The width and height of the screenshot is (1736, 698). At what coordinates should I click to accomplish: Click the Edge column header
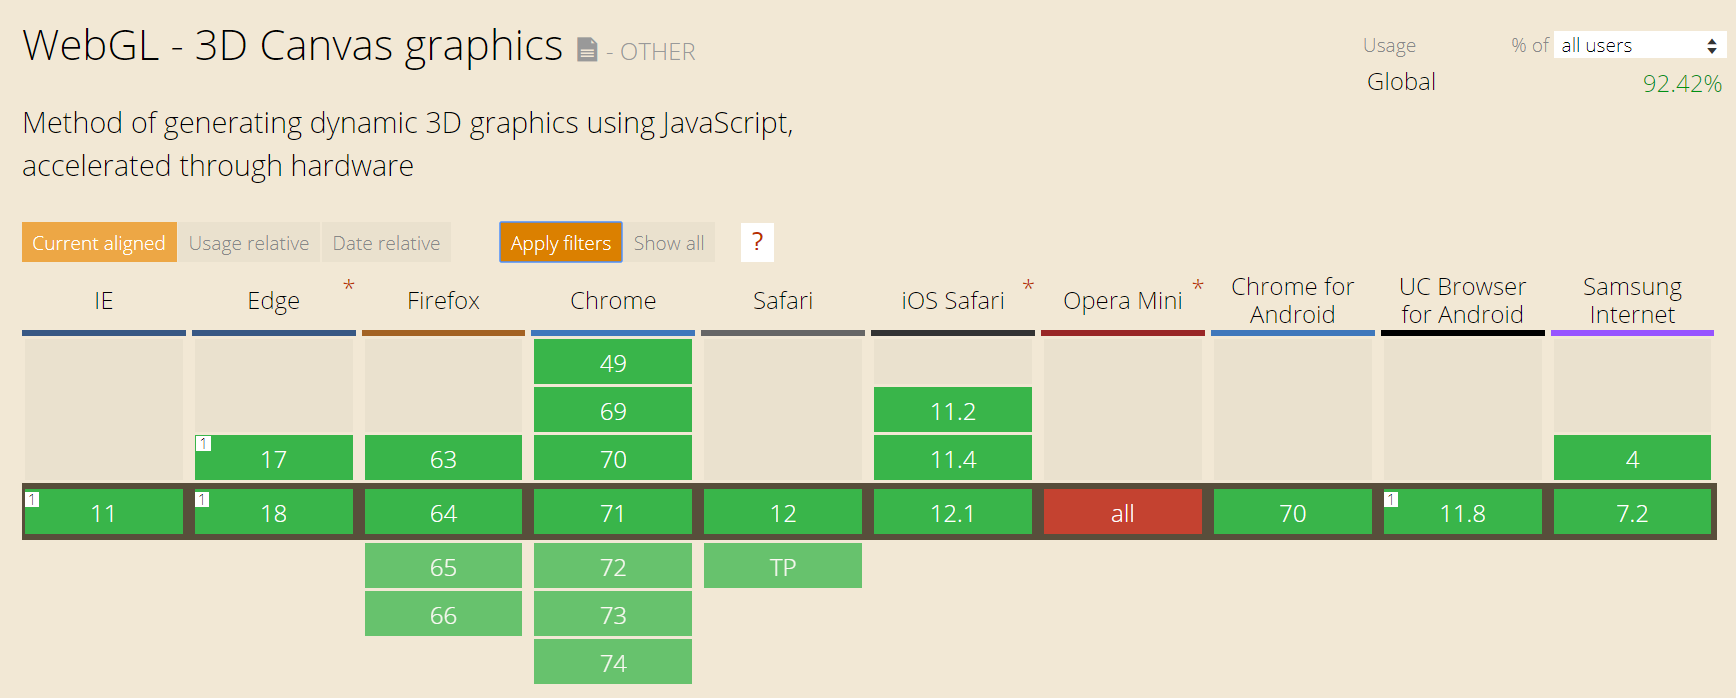[274, 301]
